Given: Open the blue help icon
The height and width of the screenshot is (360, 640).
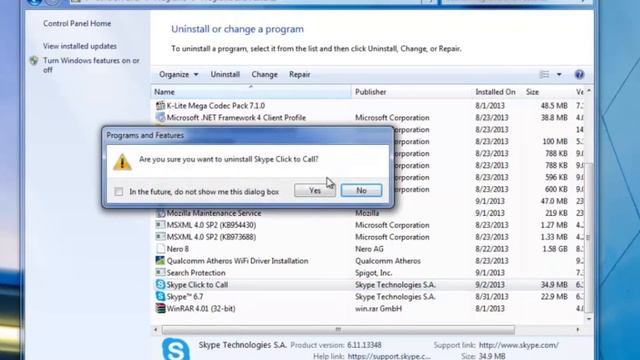Looking at the screenshot, I should coord(579,75).
